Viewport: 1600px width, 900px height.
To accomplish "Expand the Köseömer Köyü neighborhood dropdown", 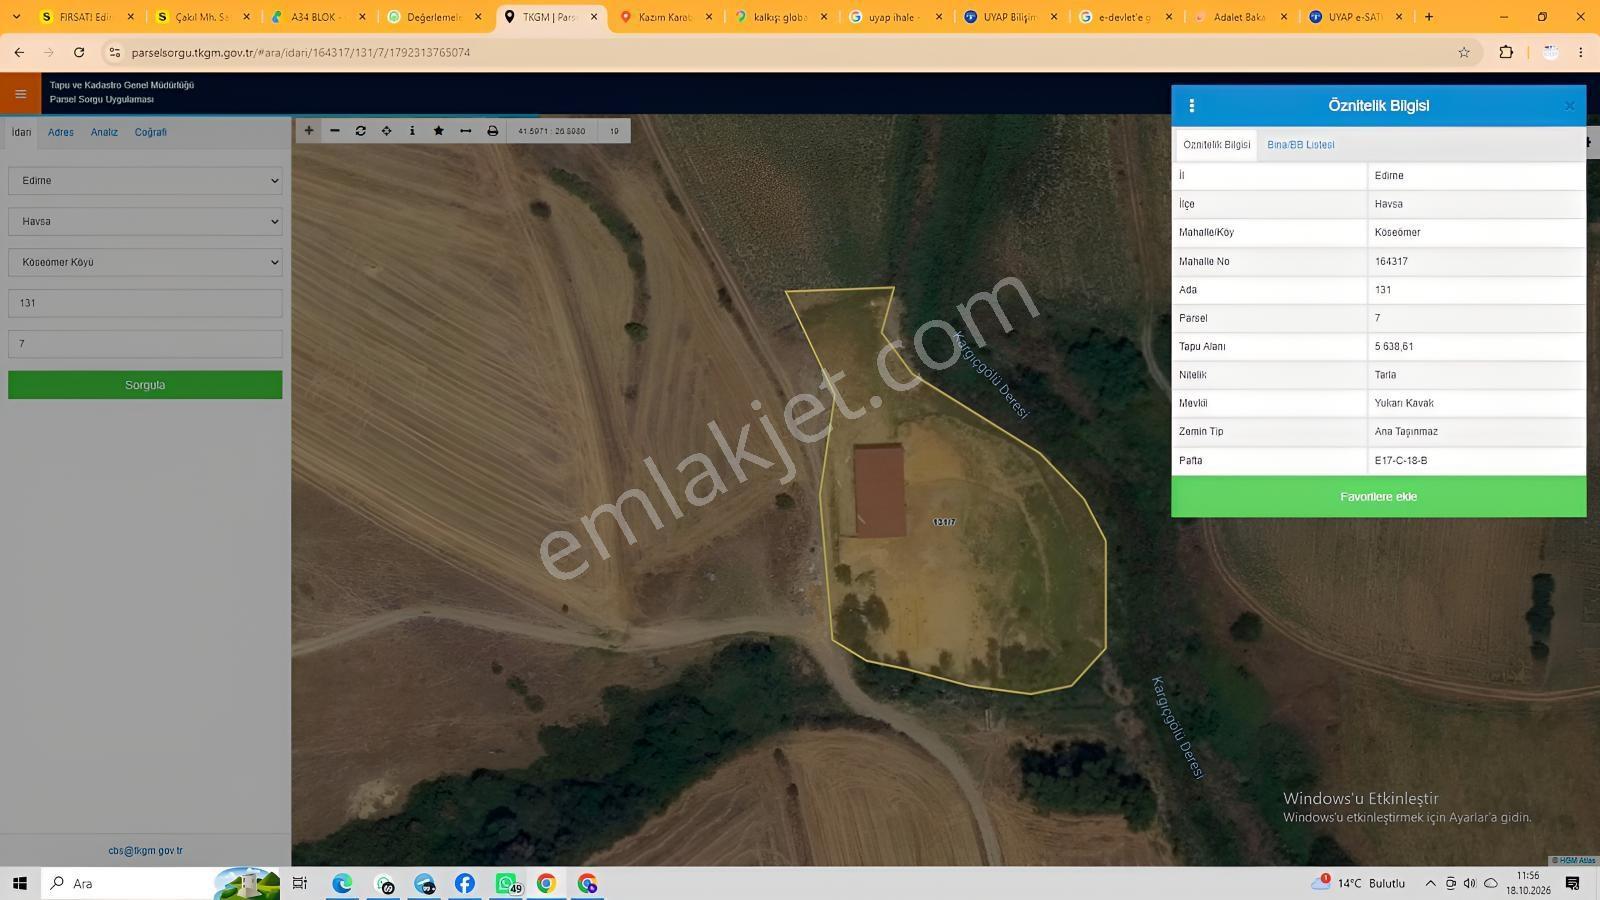I will pos(145,262).
